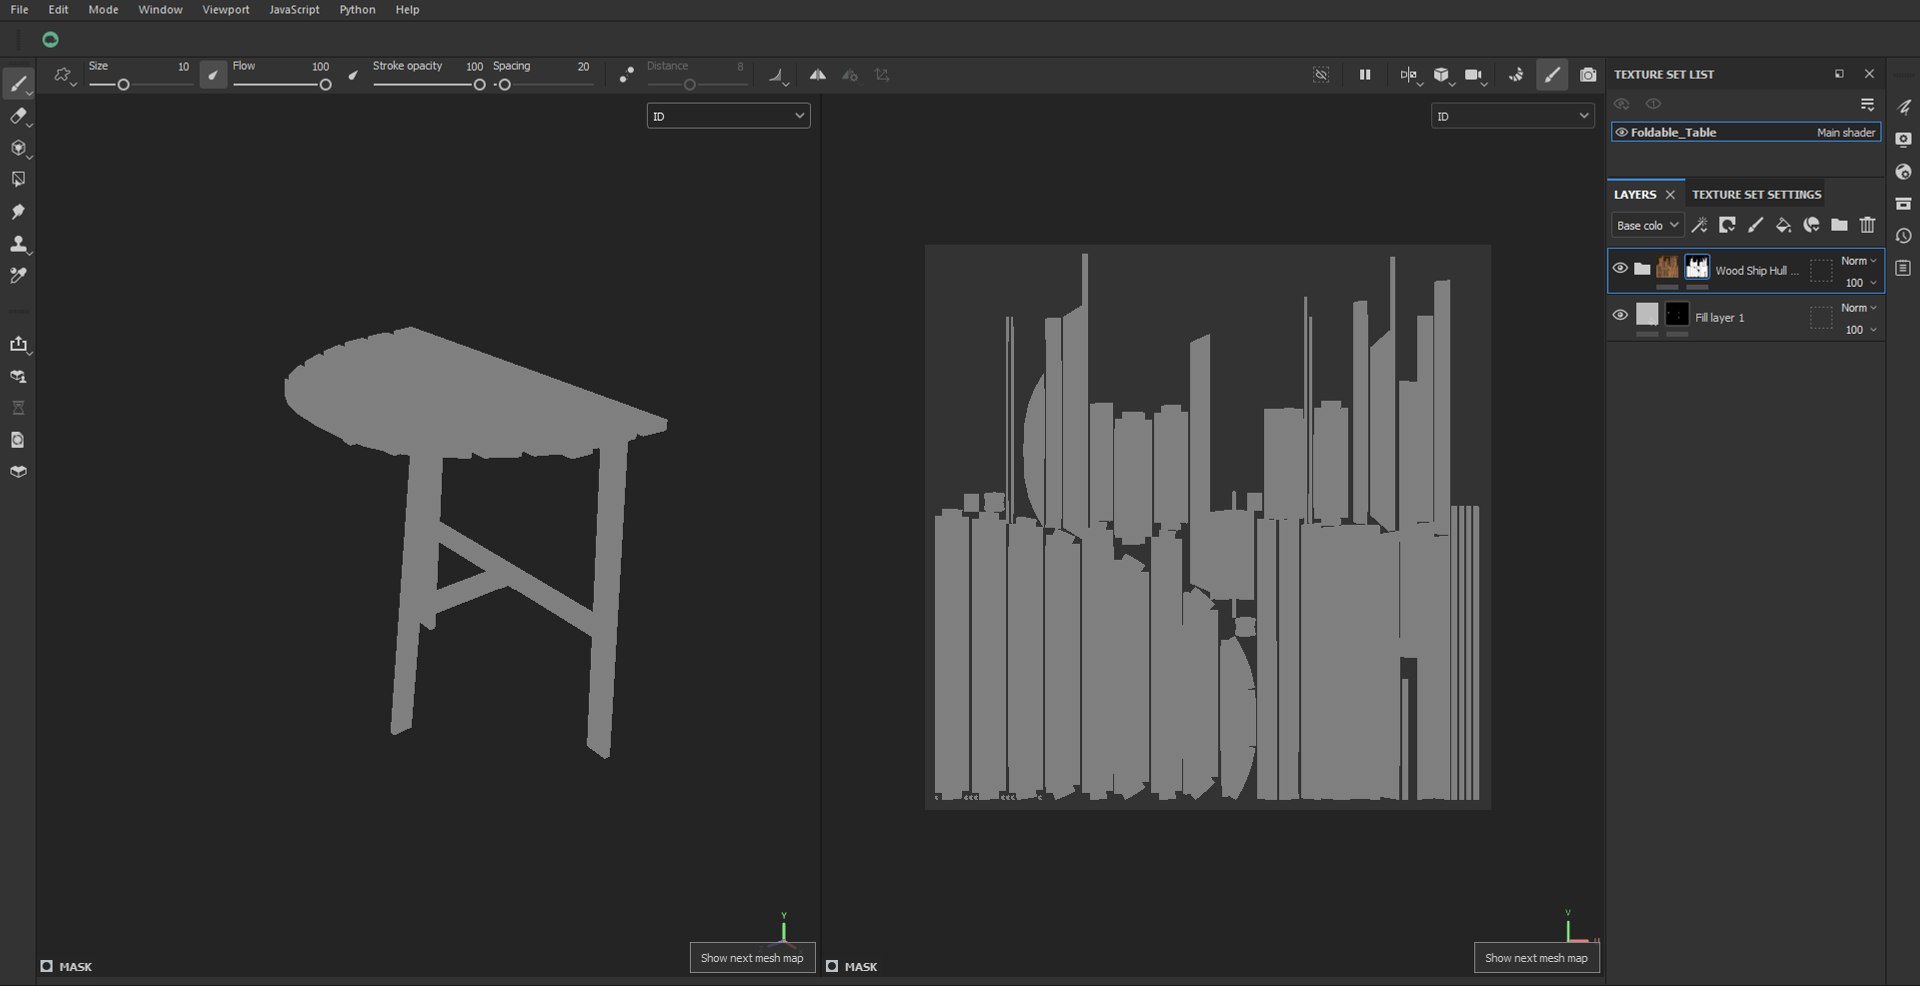This screenshot has height=986, width=1920.
Task: Open the Python menu
Action: (x=357, y=9)
